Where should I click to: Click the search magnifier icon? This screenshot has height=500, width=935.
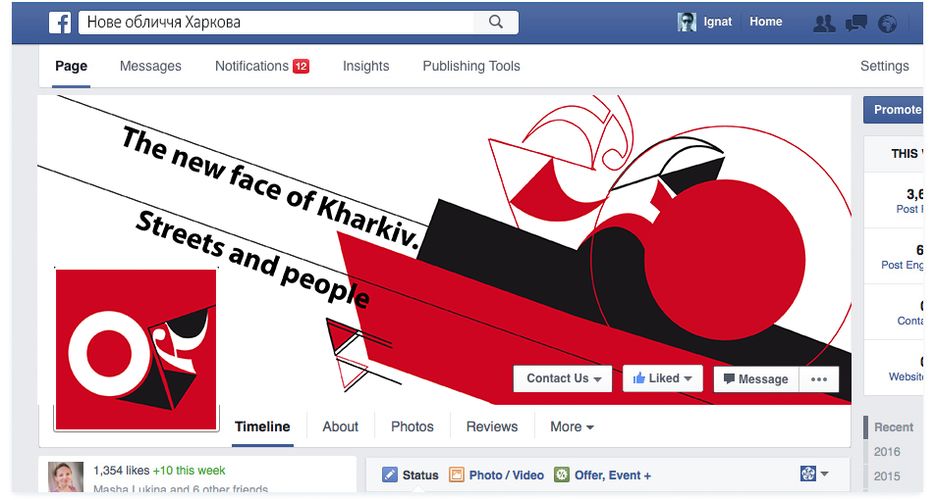pyautogui.click(x=496, y=22)
